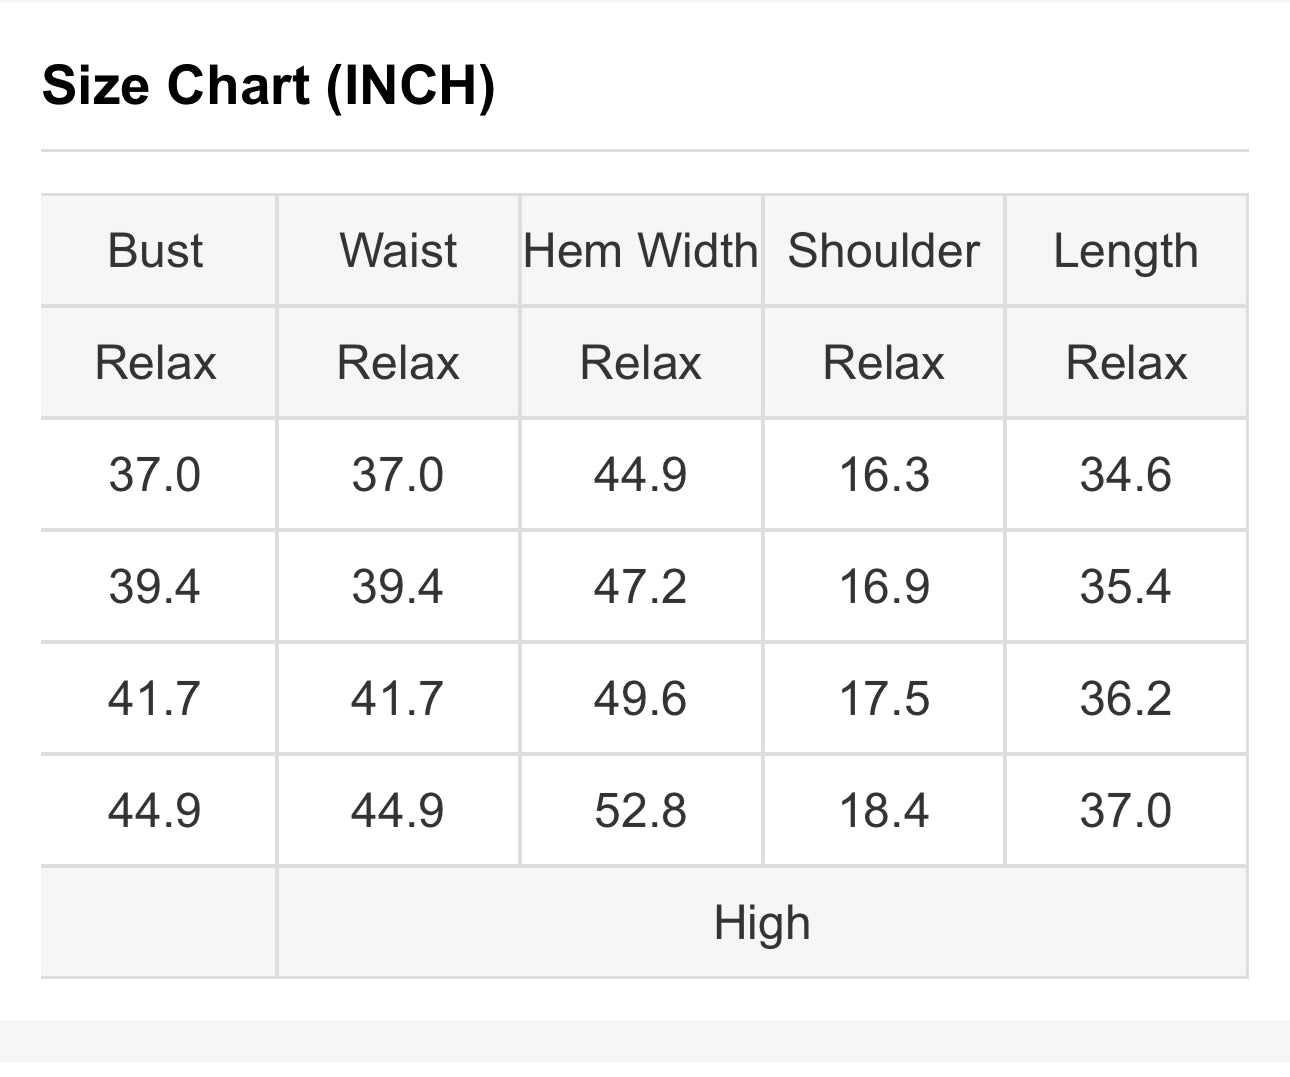
Task: Select the 16.3 shoulder value
Action: click(x=883, y=474)
